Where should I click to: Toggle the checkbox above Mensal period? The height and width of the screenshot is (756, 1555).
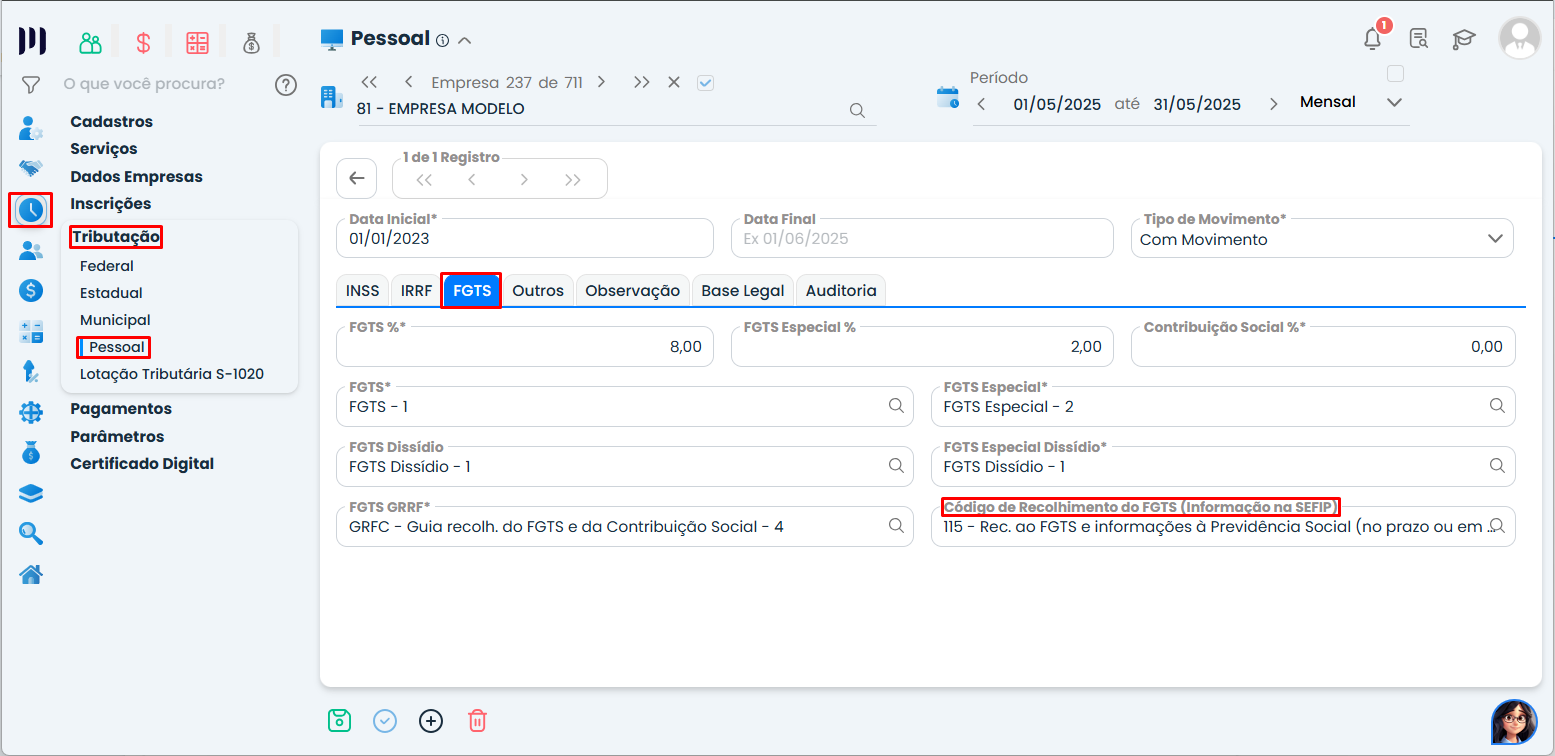coord(1396,74)
